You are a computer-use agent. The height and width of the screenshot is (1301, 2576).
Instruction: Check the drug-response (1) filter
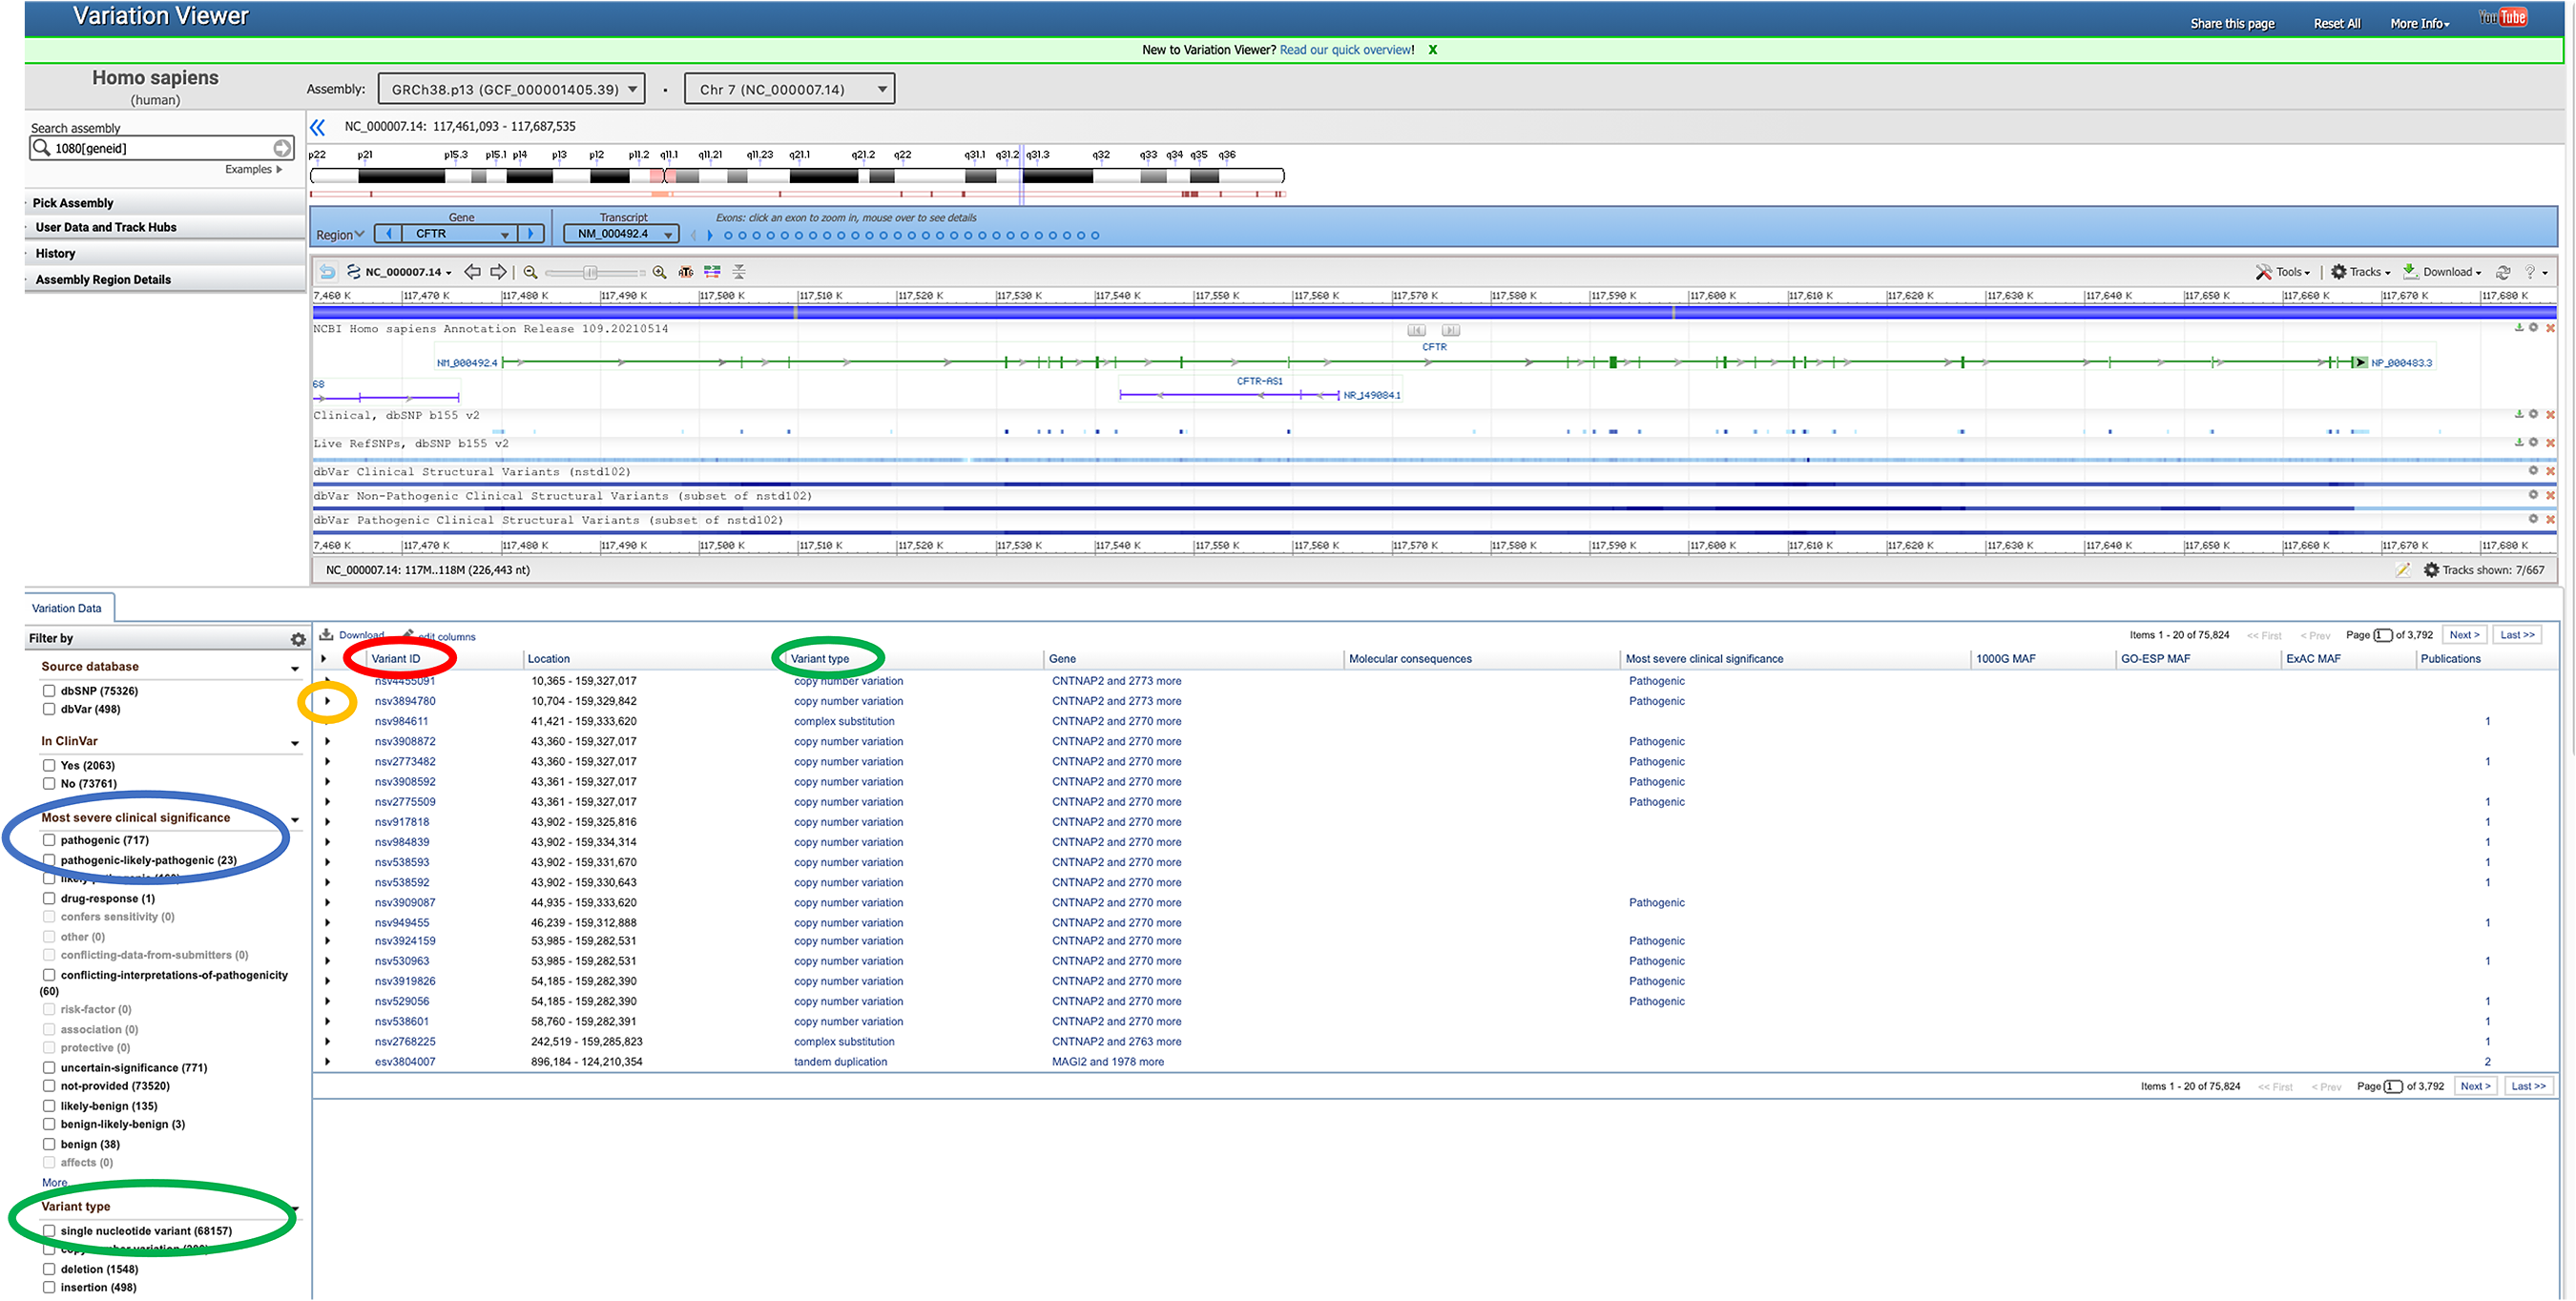49,899
